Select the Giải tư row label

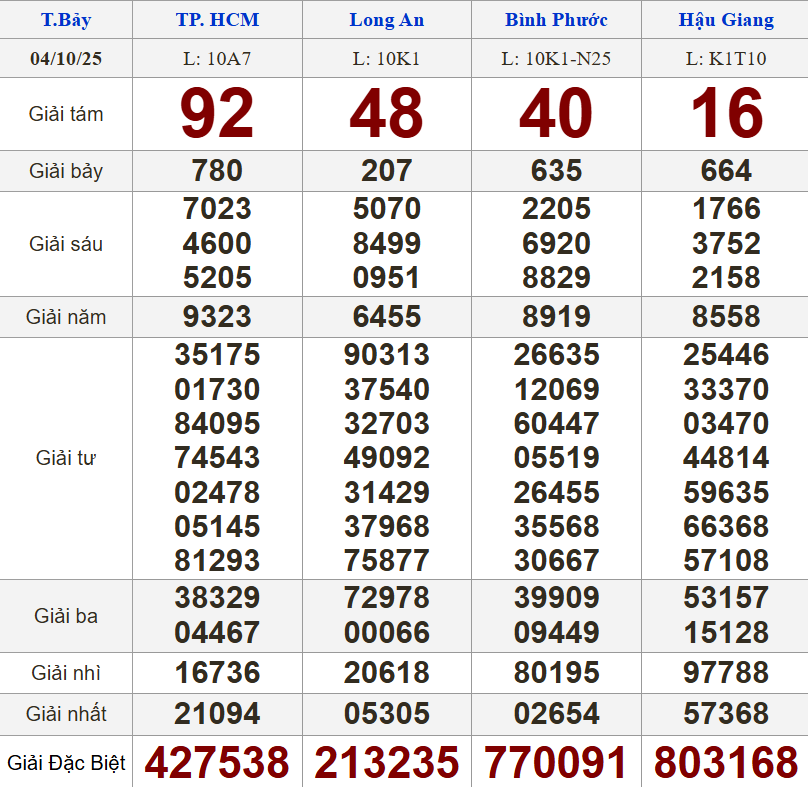click(x=66, y=458)
